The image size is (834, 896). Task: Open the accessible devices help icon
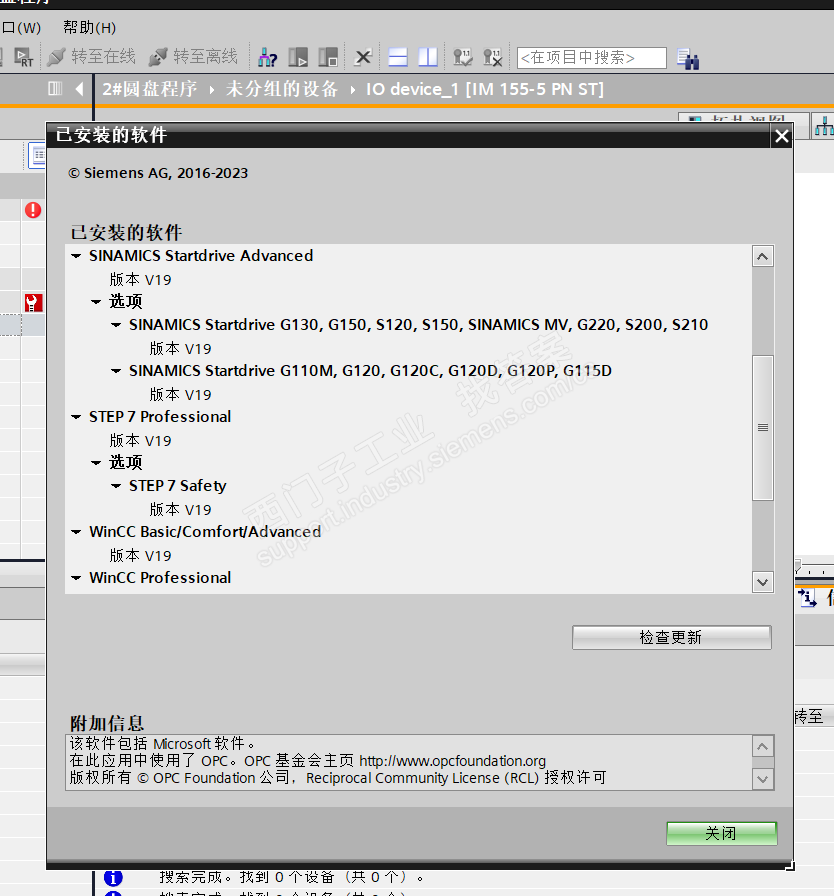tap(267, 57)
